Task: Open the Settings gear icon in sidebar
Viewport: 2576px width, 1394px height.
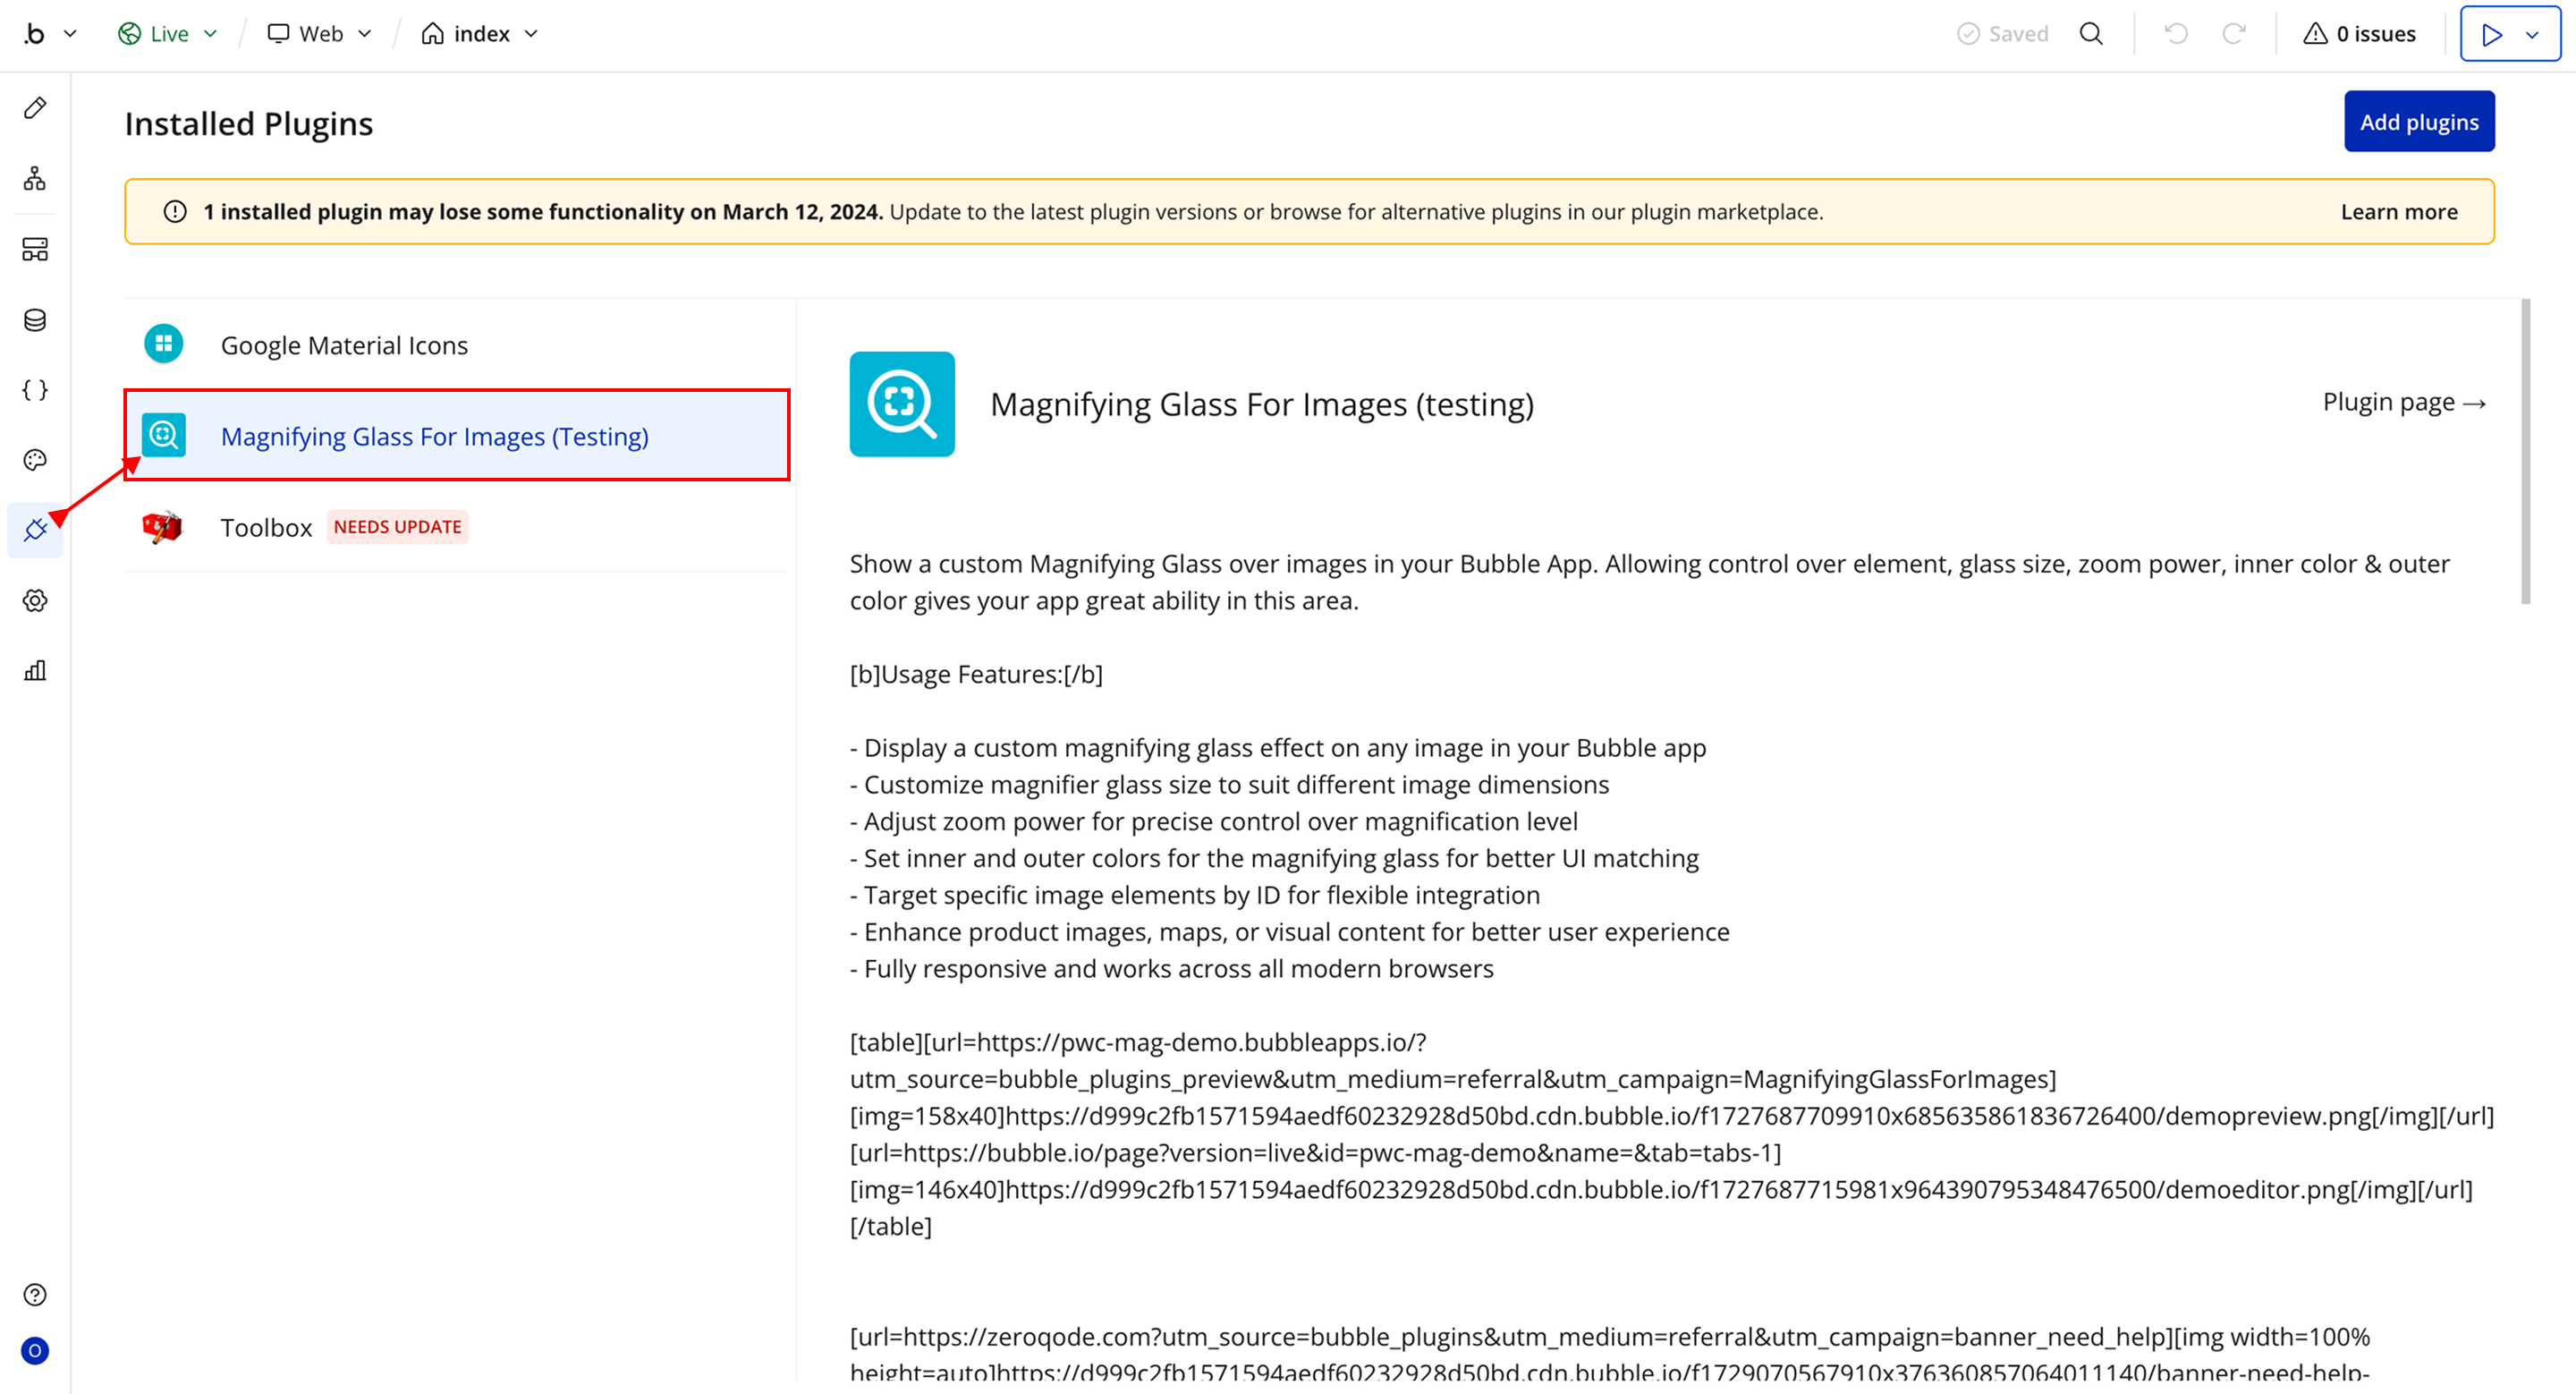Action: pyautogui.click(x=35, y=600)
